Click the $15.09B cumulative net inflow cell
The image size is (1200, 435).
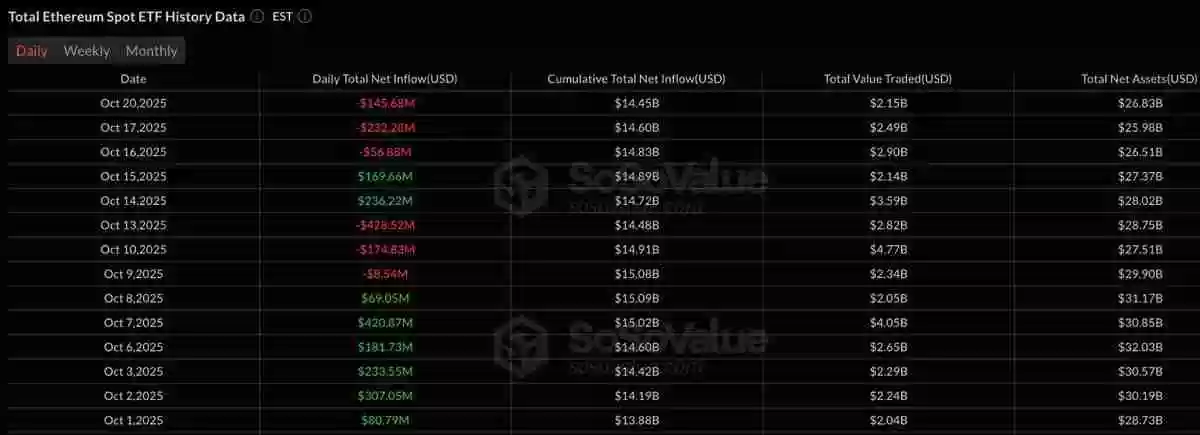(x=637, y=298)
